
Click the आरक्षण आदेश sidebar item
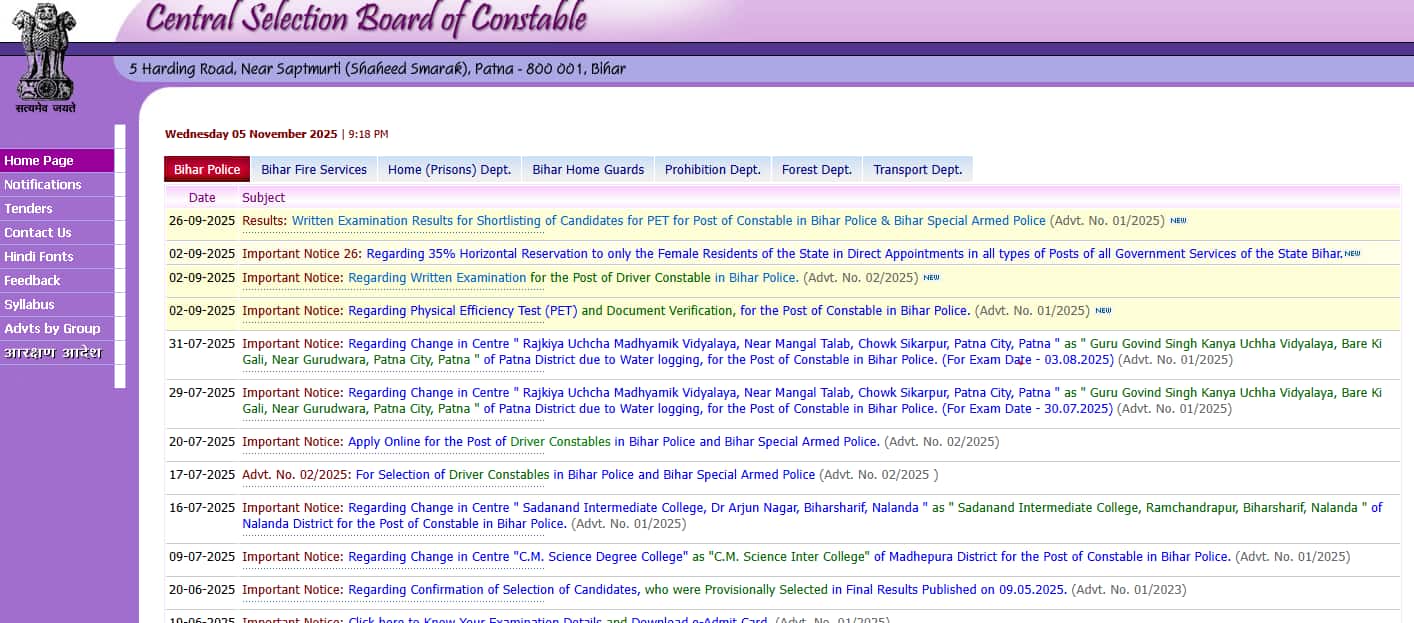(x=52, y=352)
